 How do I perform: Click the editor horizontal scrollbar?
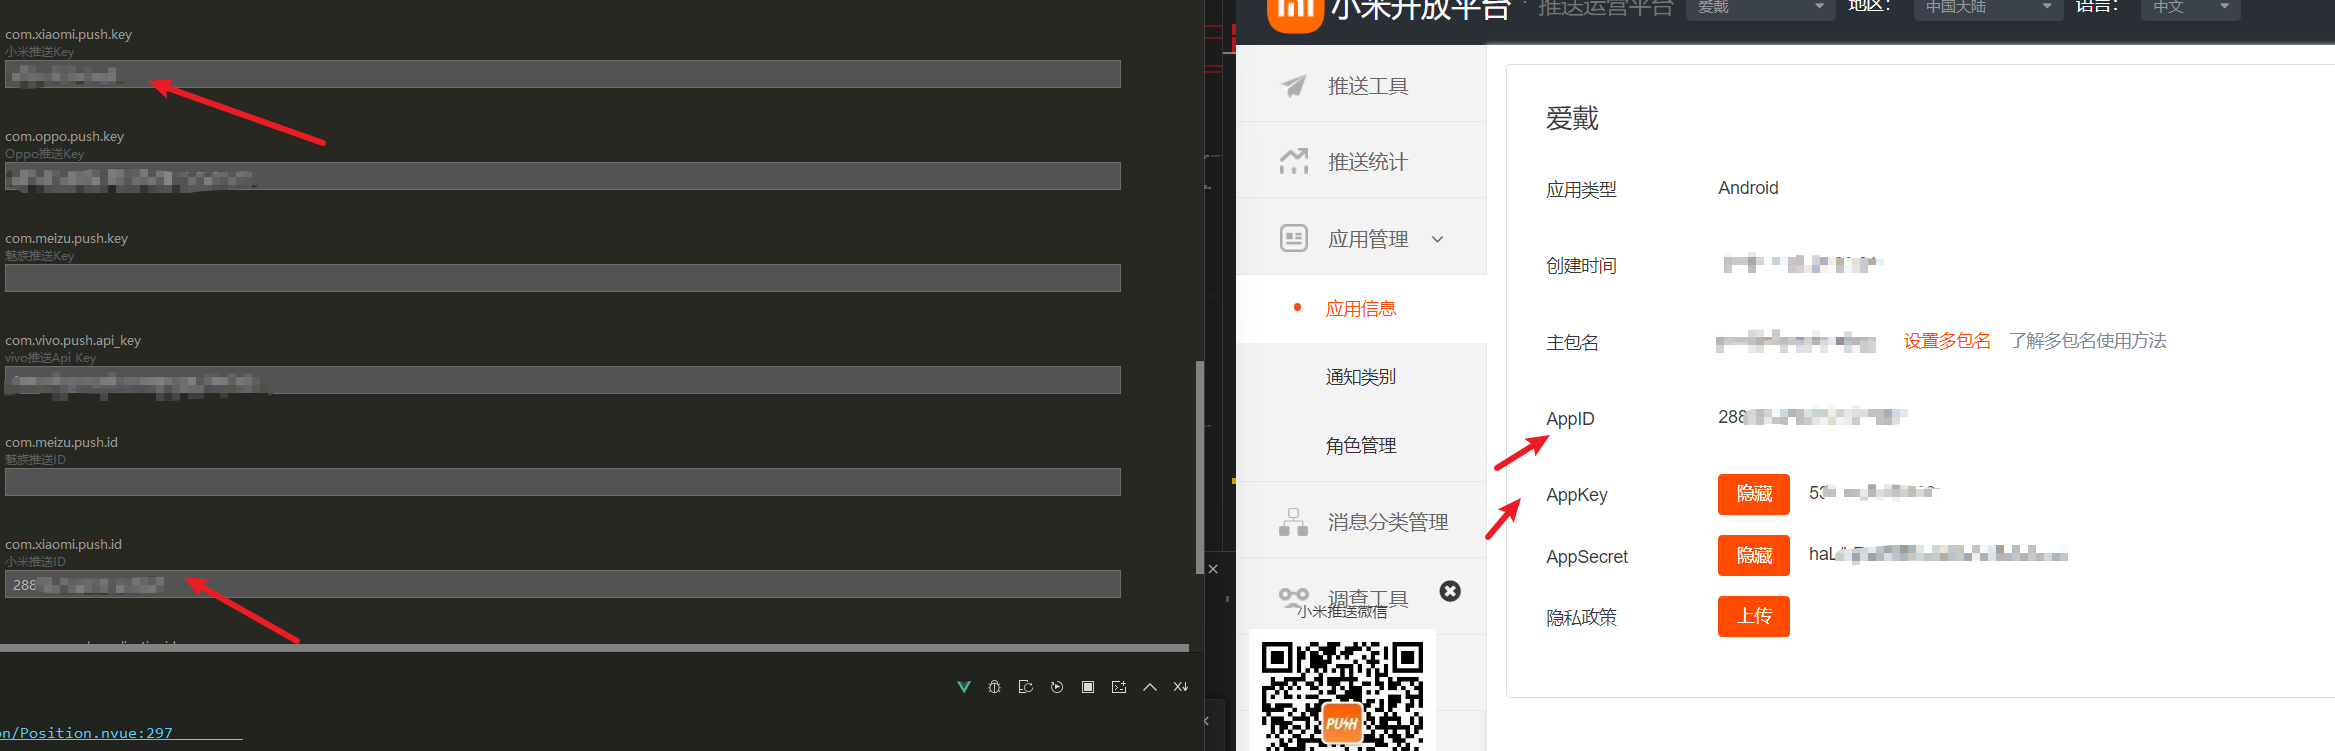click(594, 648)
